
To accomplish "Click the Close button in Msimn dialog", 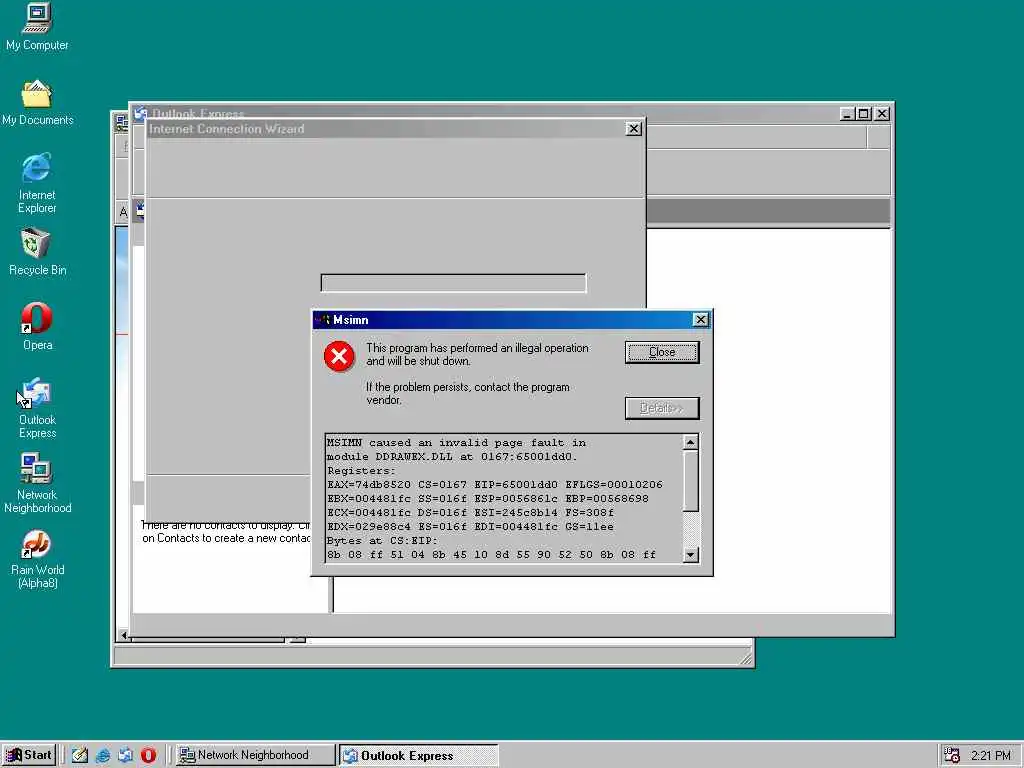I will pos(662,352).
